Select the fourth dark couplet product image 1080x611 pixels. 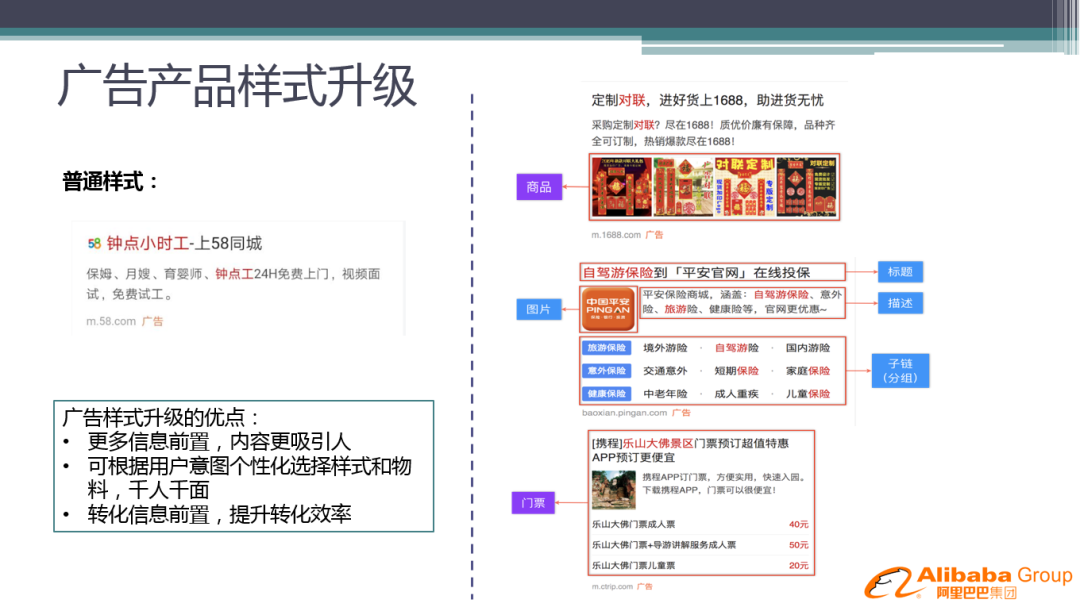click(x=807, y=187)
